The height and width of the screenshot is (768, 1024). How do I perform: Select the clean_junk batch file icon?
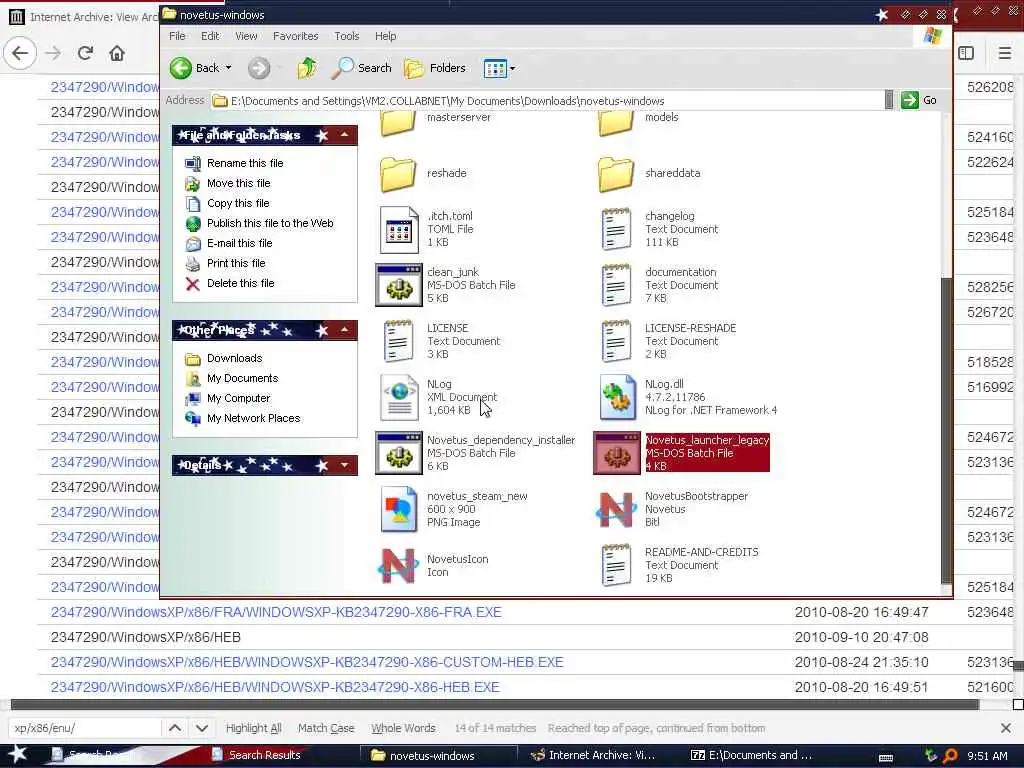point(398,285)
